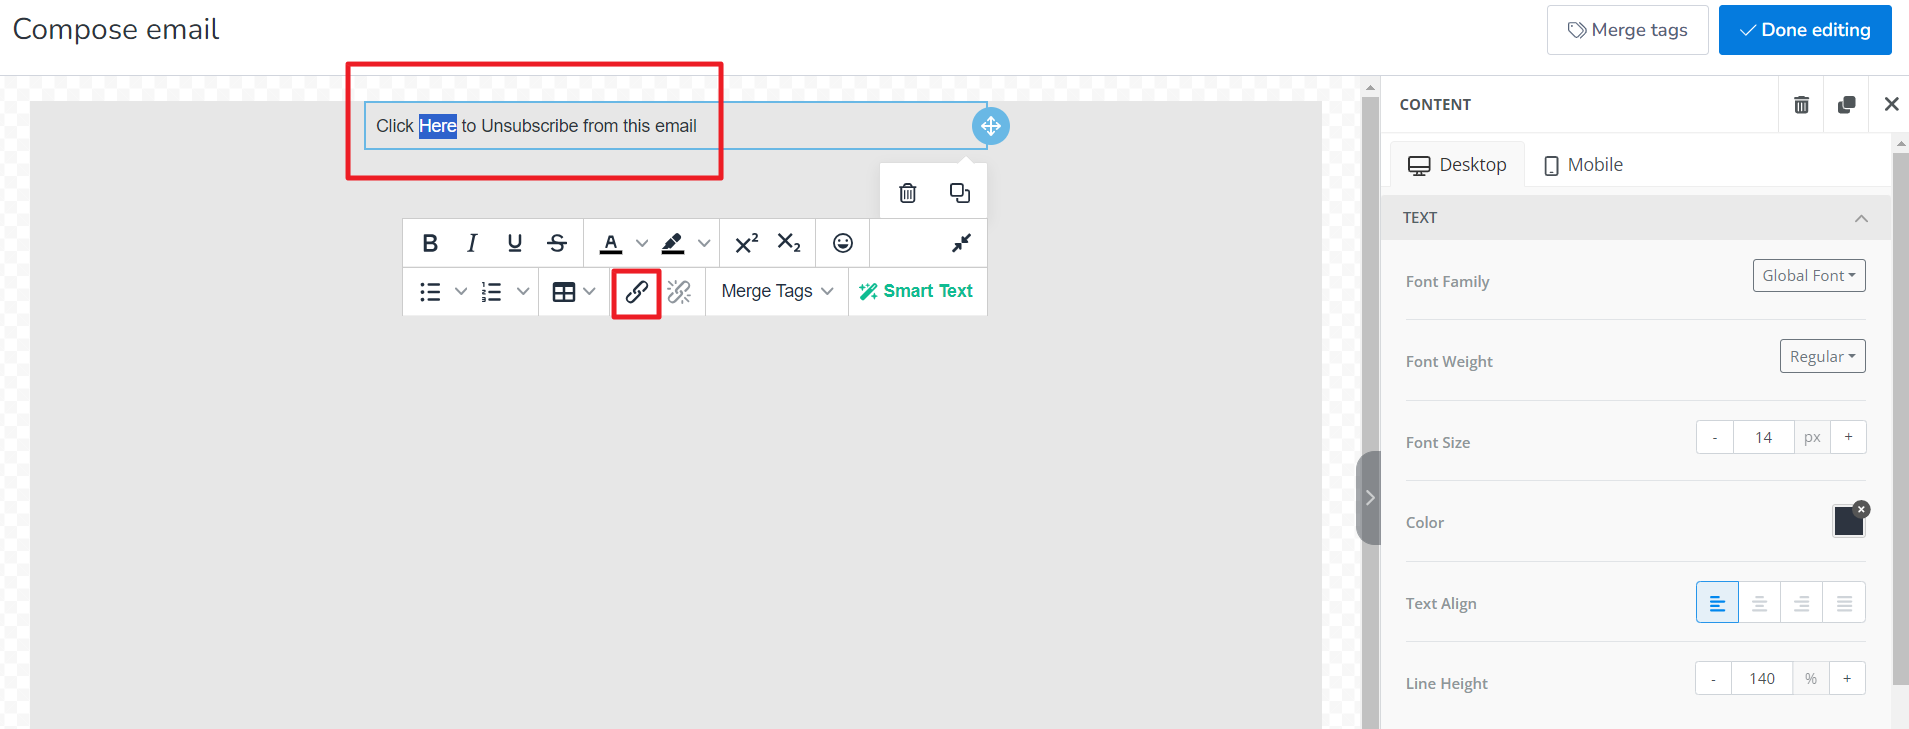This screenshot has height=729, width=1909.
Task: Switch to the Mobile tab
Action: click(x=1583, y=165)
